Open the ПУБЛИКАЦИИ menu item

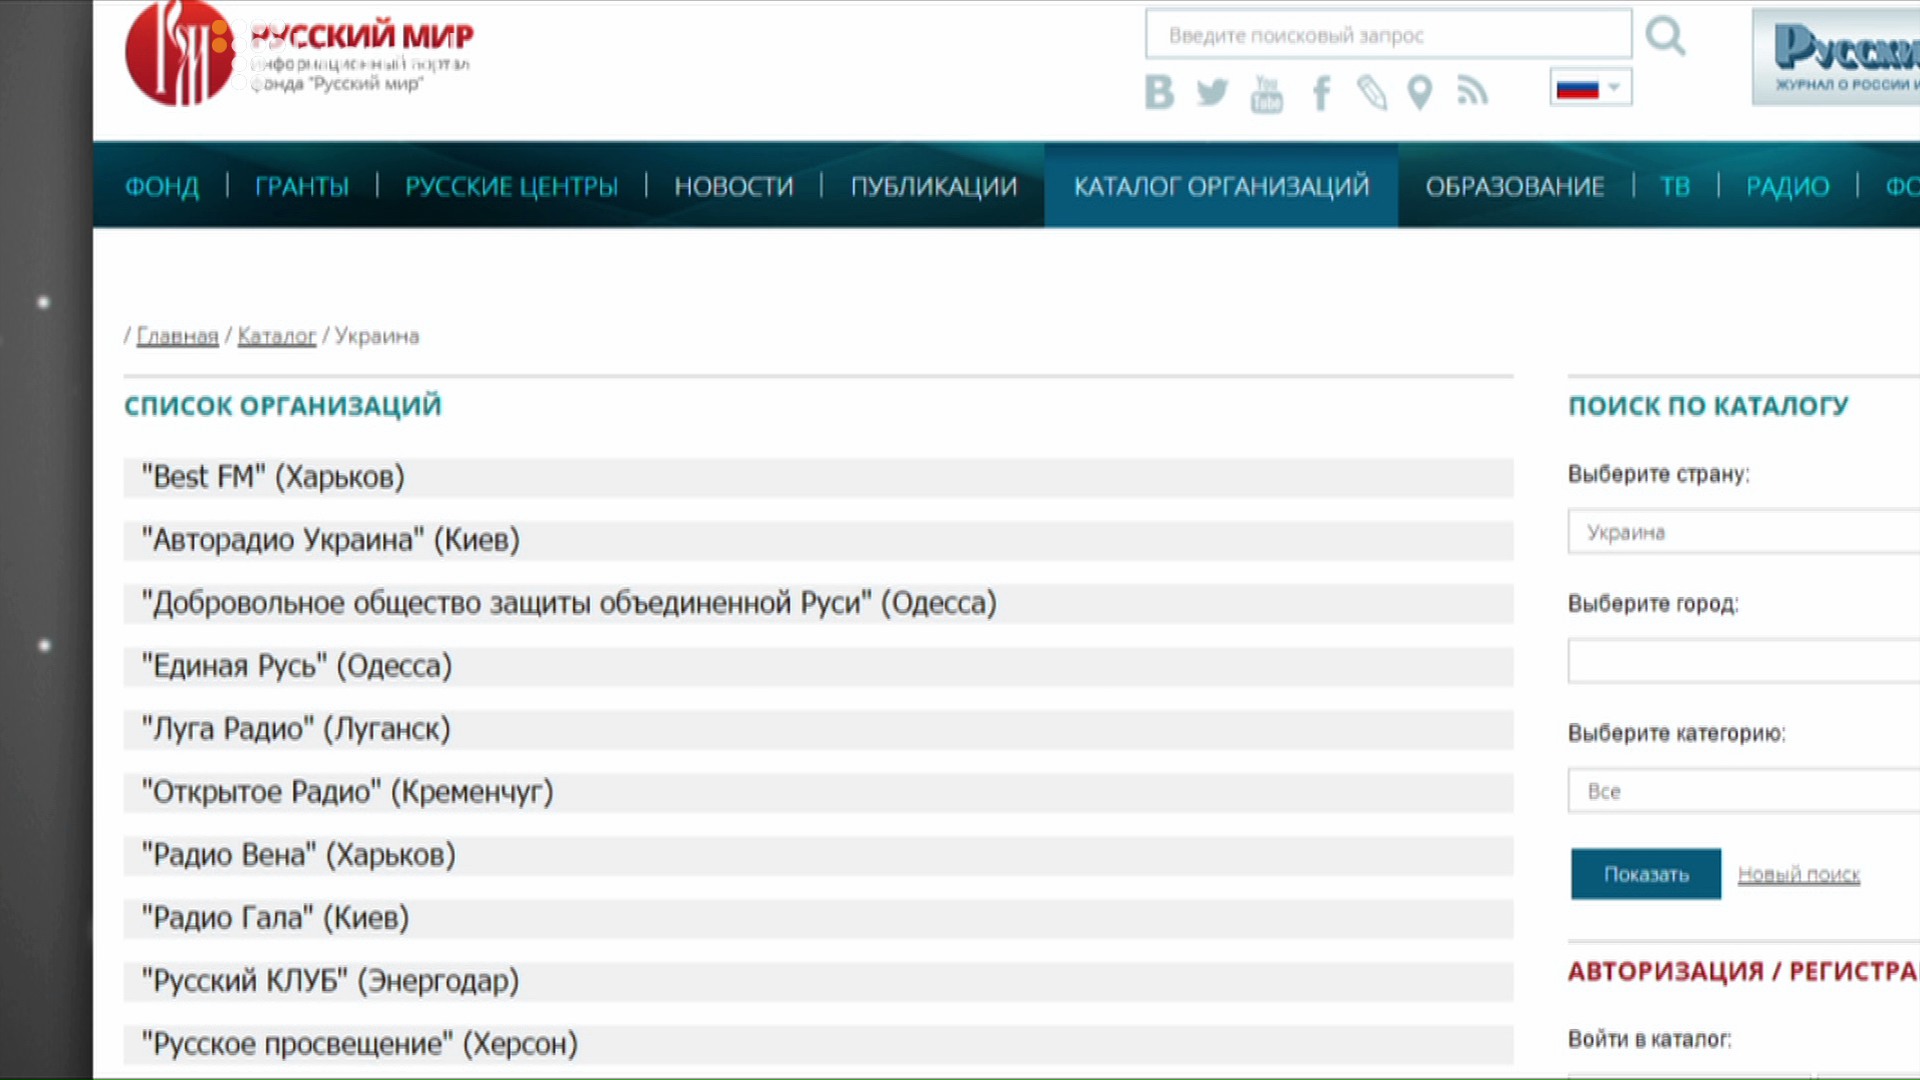pos(934,186)
